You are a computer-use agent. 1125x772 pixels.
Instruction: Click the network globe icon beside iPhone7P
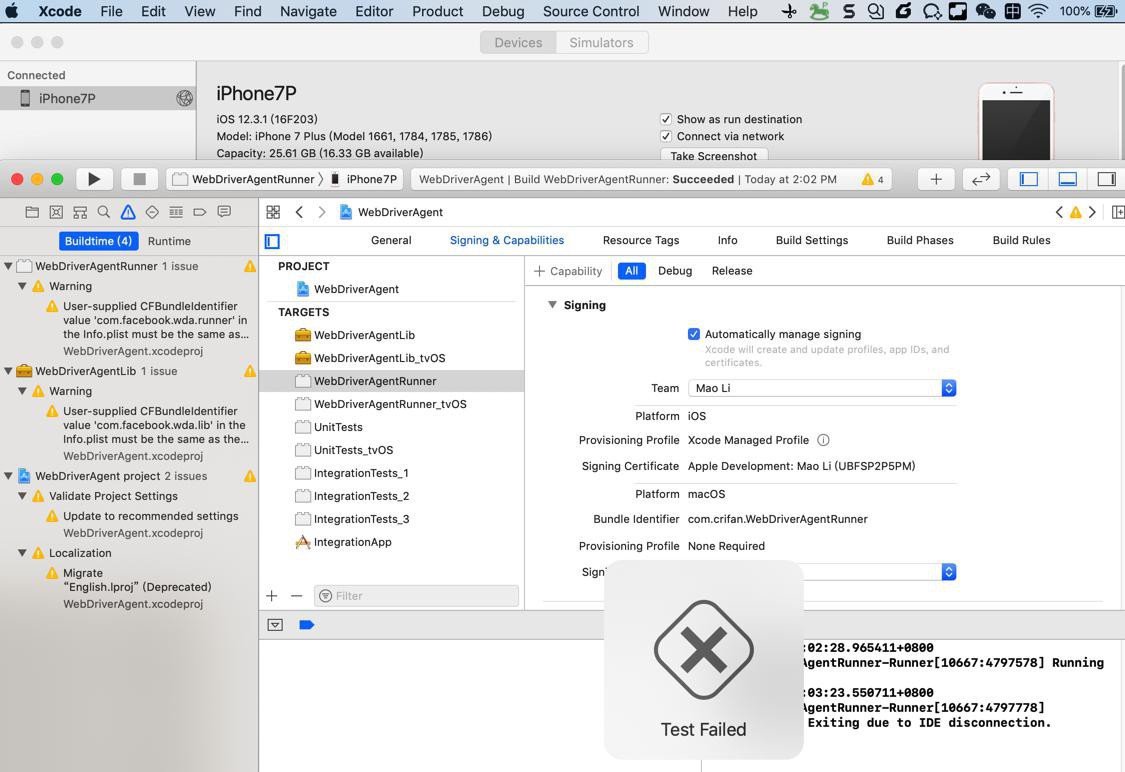185,99
